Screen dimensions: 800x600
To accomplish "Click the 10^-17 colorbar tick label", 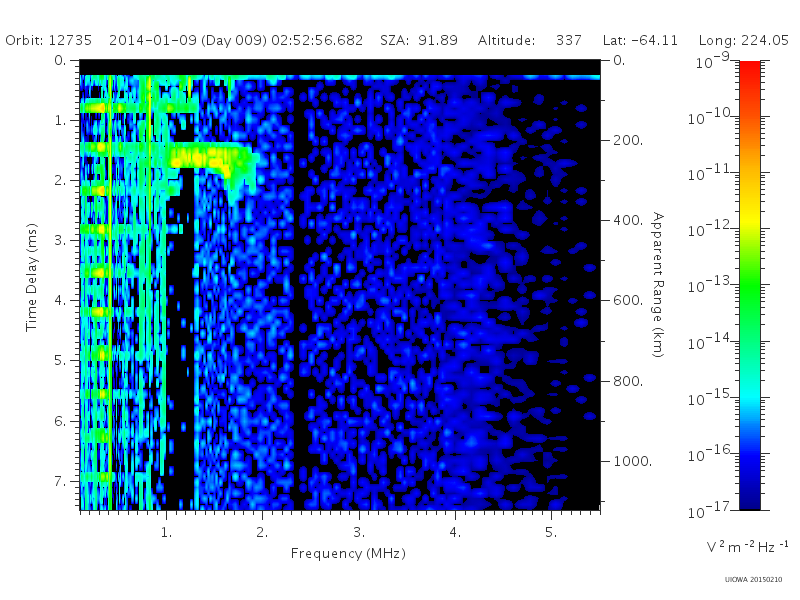I will click(711, 510).
